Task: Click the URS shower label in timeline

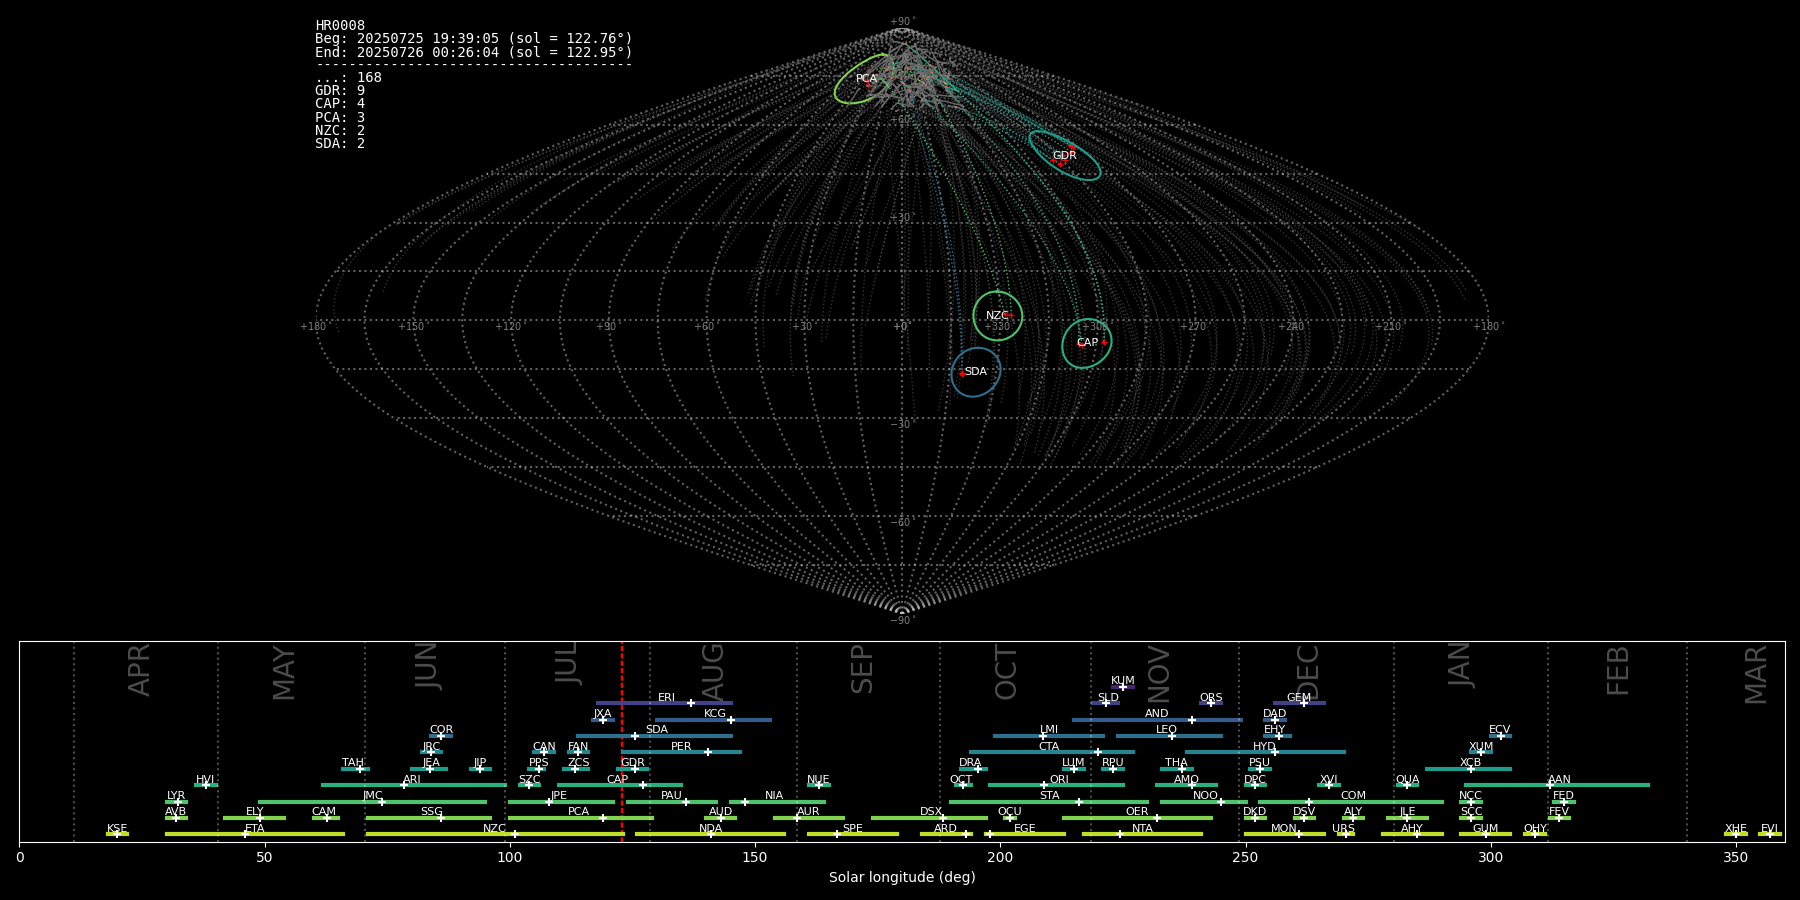Action: pyautogui.click(x=1343, y=829)
